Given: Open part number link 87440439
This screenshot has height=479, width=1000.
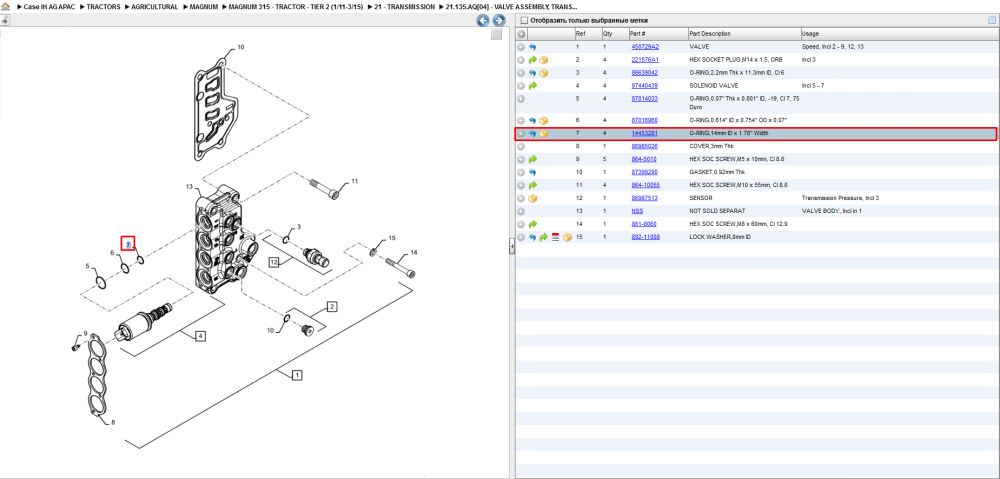Looking at the screenshot, I should [644, 85].
